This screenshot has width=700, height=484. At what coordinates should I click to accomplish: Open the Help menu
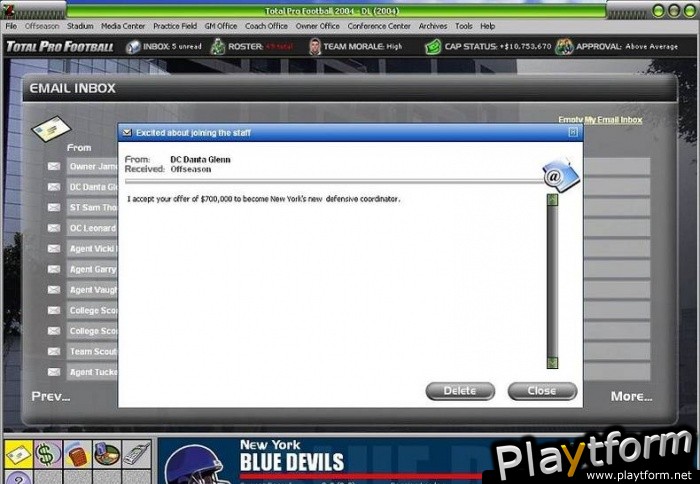click(488, 26)
